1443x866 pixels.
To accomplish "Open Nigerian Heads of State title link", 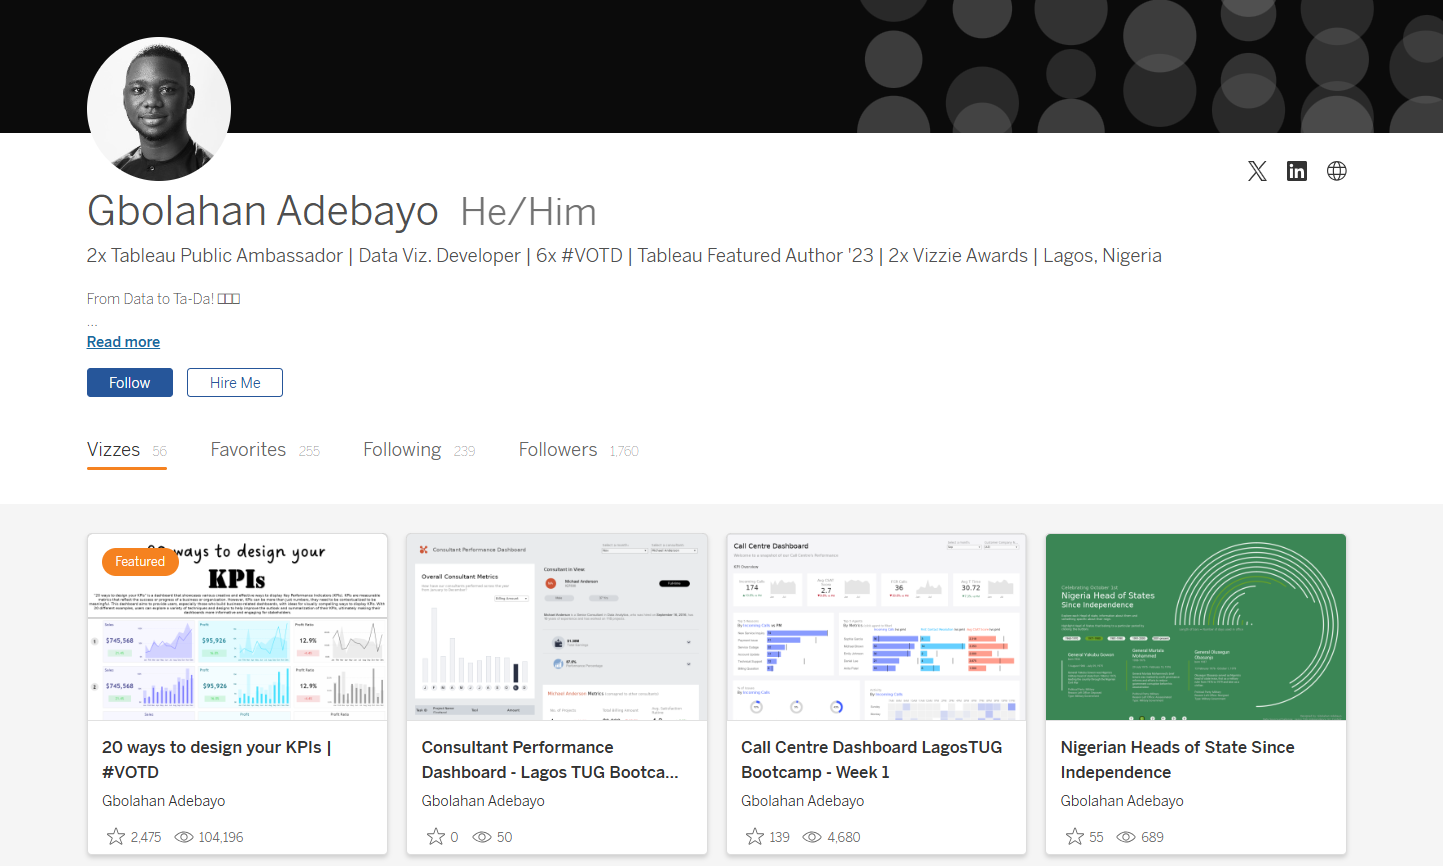I will pos(1177,760).
